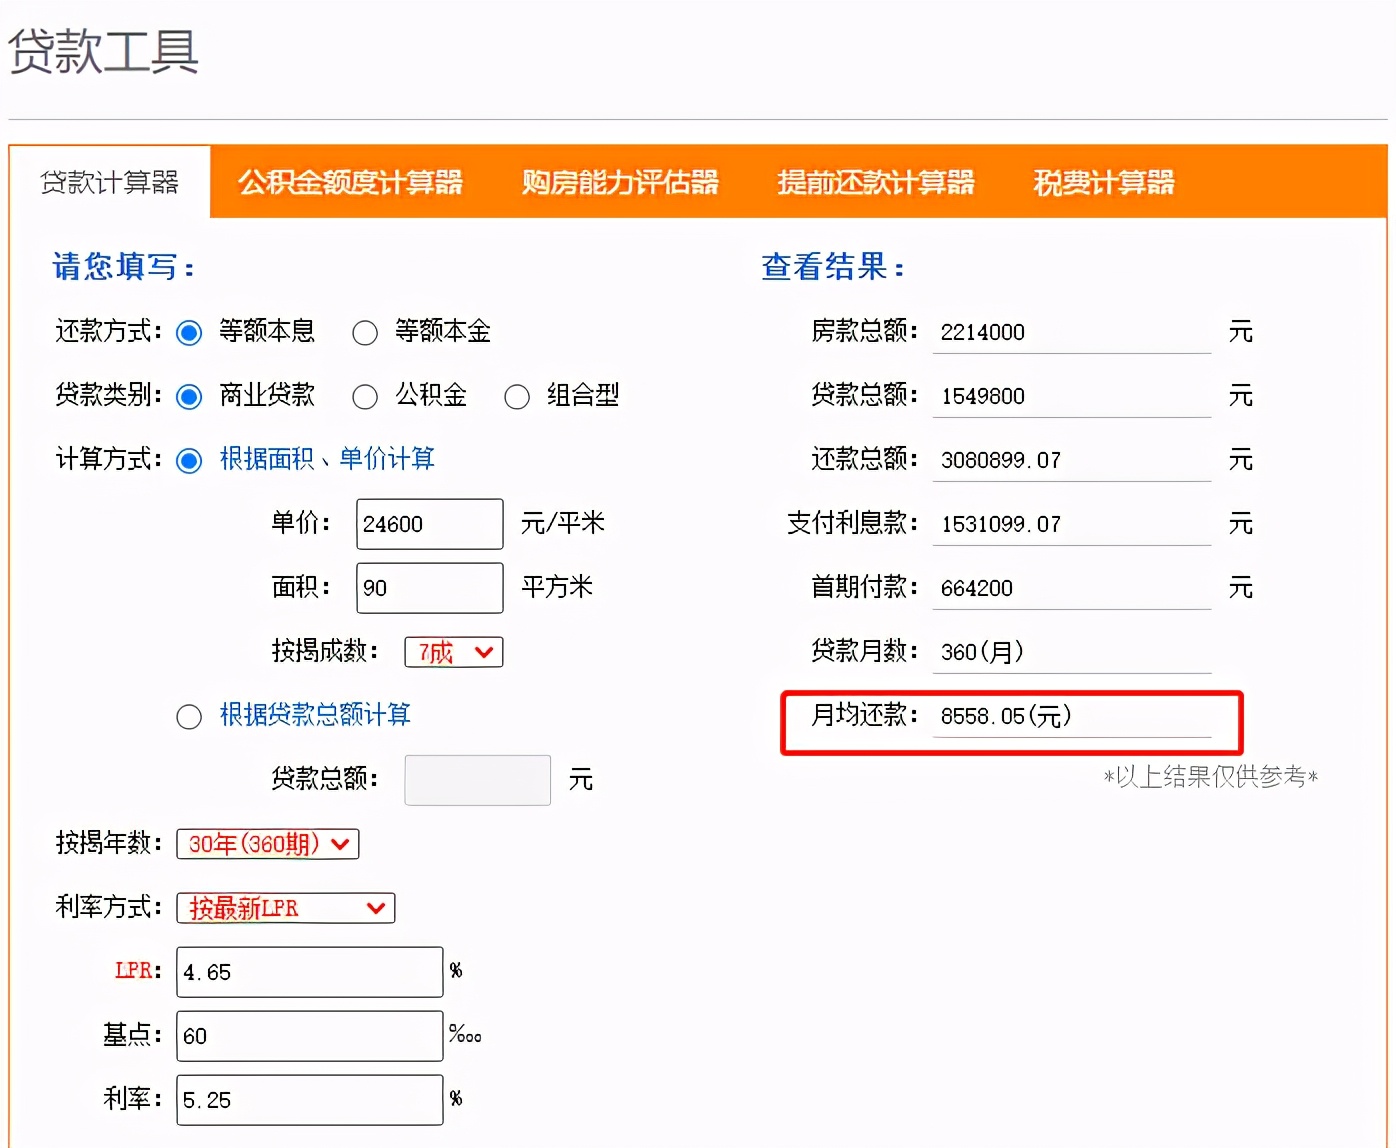Click the LPR input showing 4.65

coord(308,971)
